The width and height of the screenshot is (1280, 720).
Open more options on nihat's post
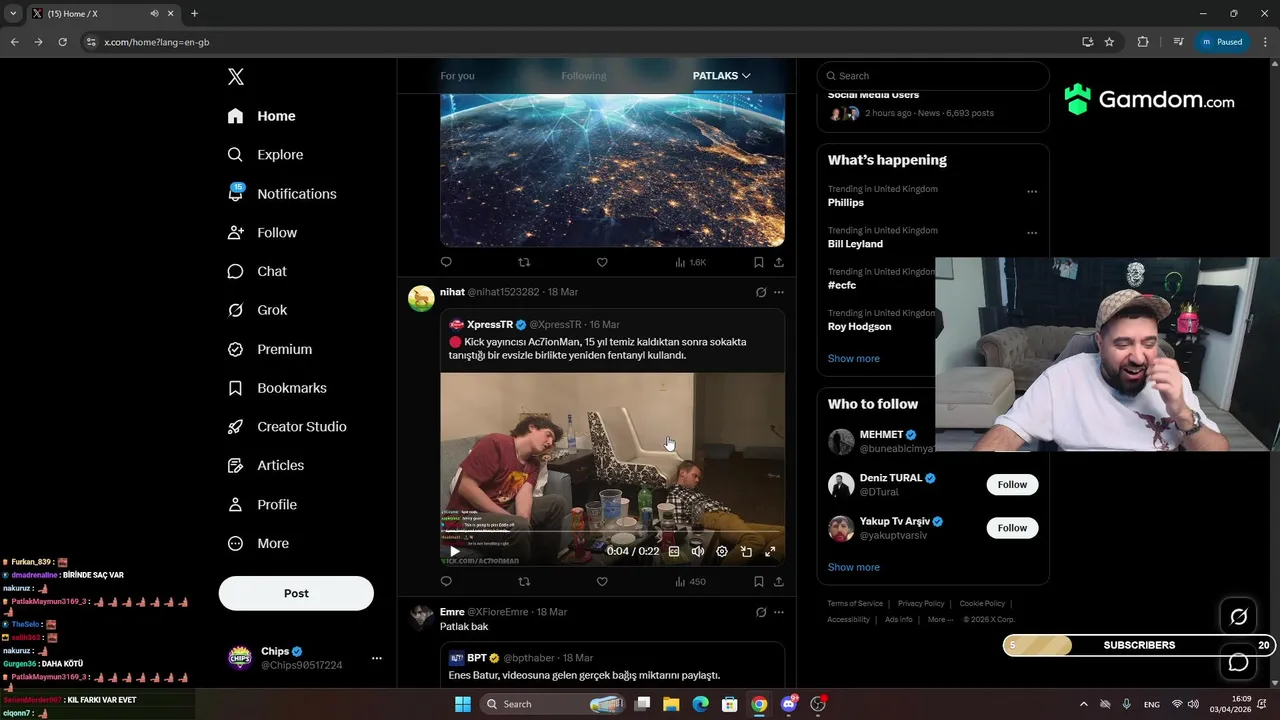click(779, 292)
